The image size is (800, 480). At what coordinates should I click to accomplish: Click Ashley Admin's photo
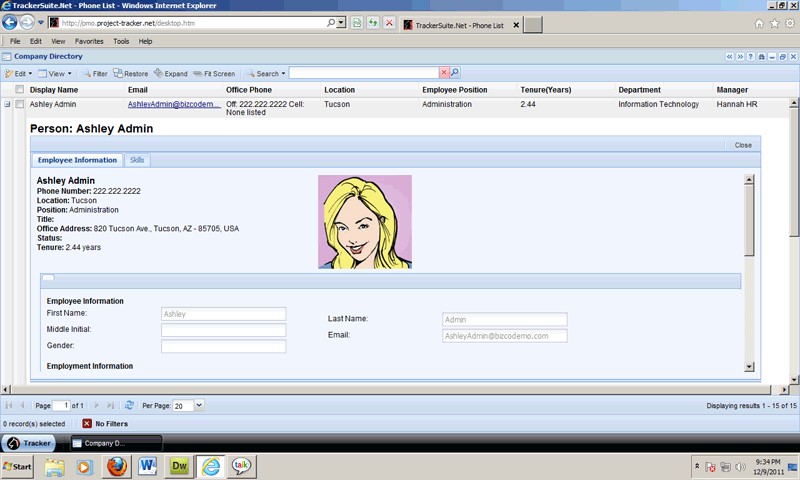(x=365, y=222)
